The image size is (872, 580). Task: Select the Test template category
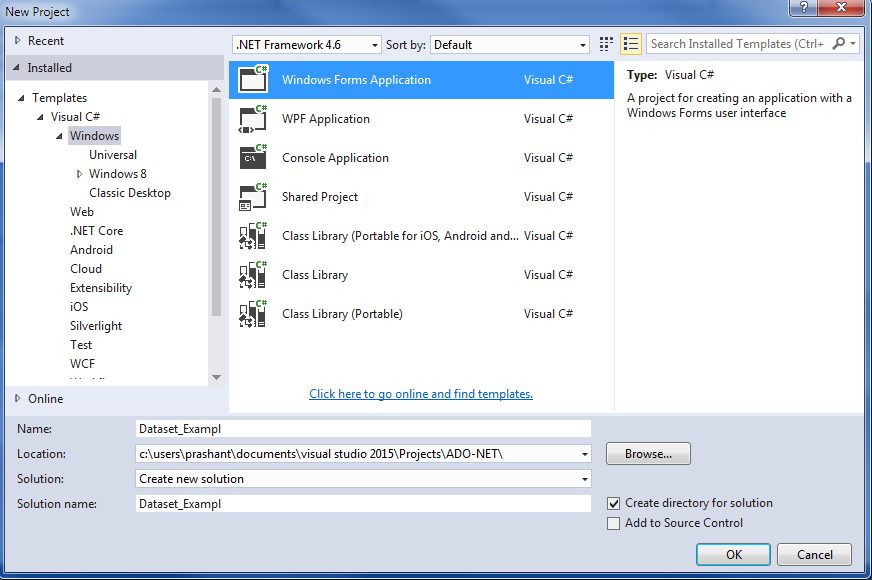coord(81,345)
